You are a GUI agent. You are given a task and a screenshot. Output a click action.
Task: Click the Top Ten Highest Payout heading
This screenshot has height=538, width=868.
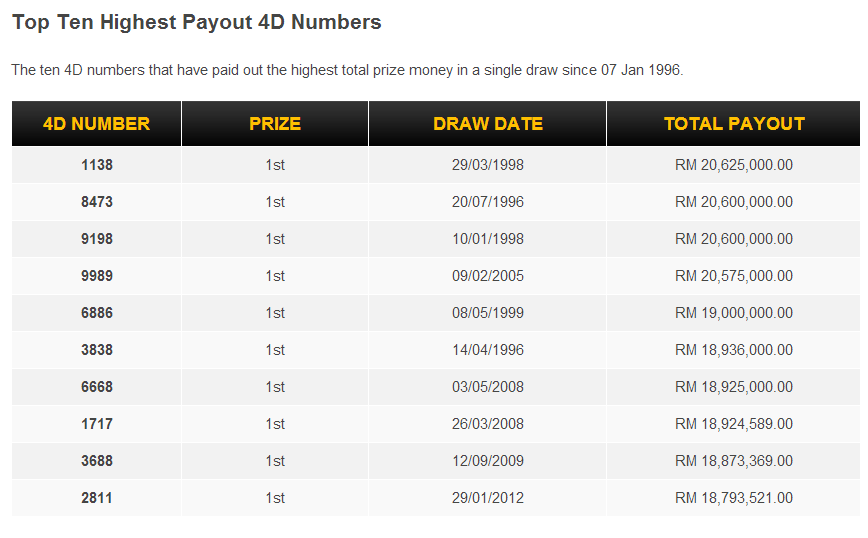tap(197, 22)
